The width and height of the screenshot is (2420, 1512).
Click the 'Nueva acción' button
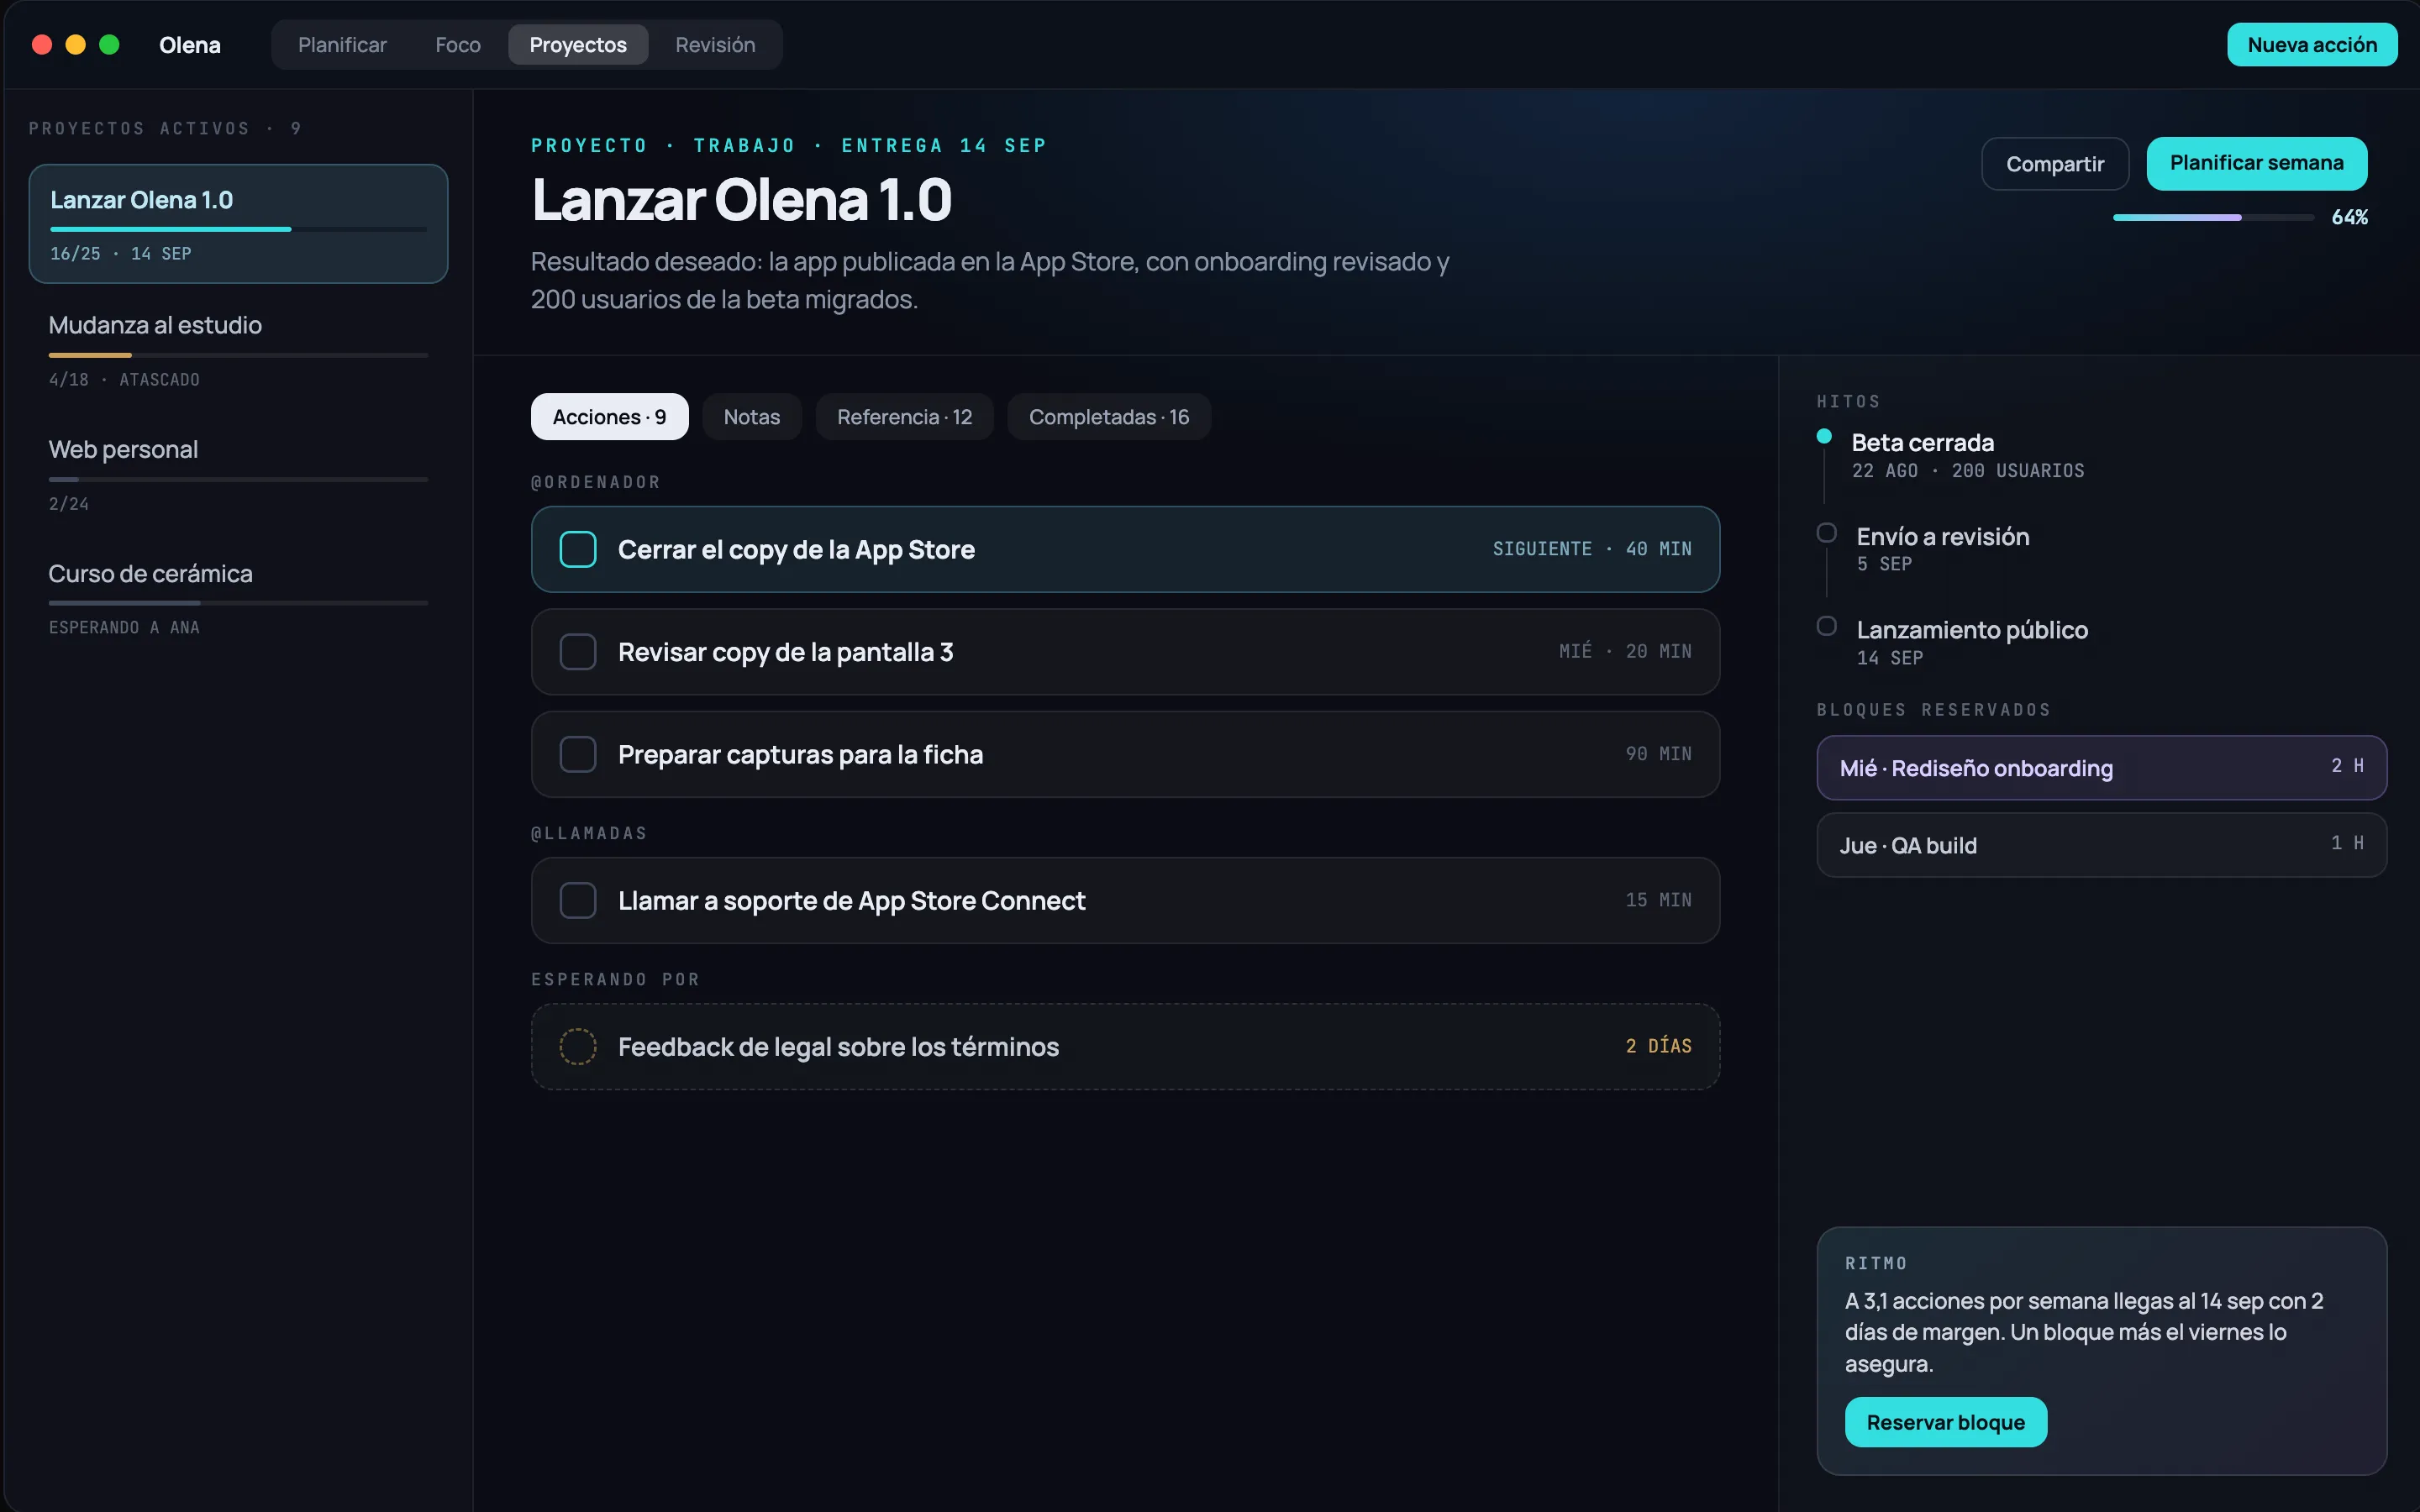tap(2312, 45)
